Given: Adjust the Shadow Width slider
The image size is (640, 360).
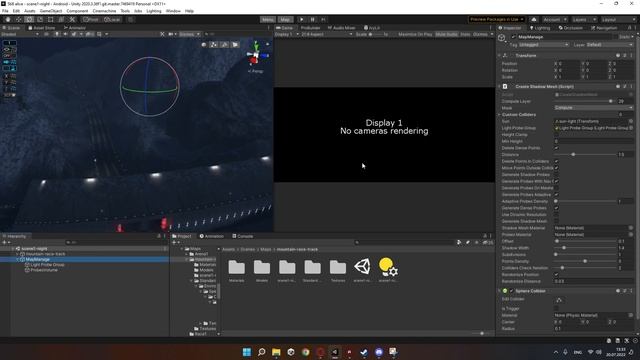Looking at the screenshot, I should pyautogui.click(x=584, y=248).
